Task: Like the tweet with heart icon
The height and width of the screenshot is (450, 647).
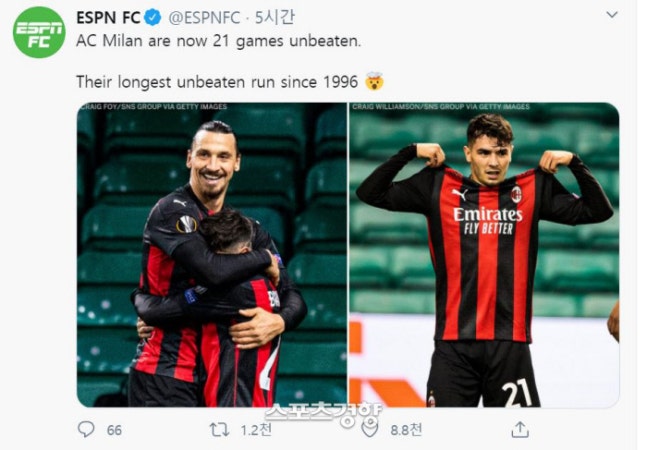Action: pos(370,429)
